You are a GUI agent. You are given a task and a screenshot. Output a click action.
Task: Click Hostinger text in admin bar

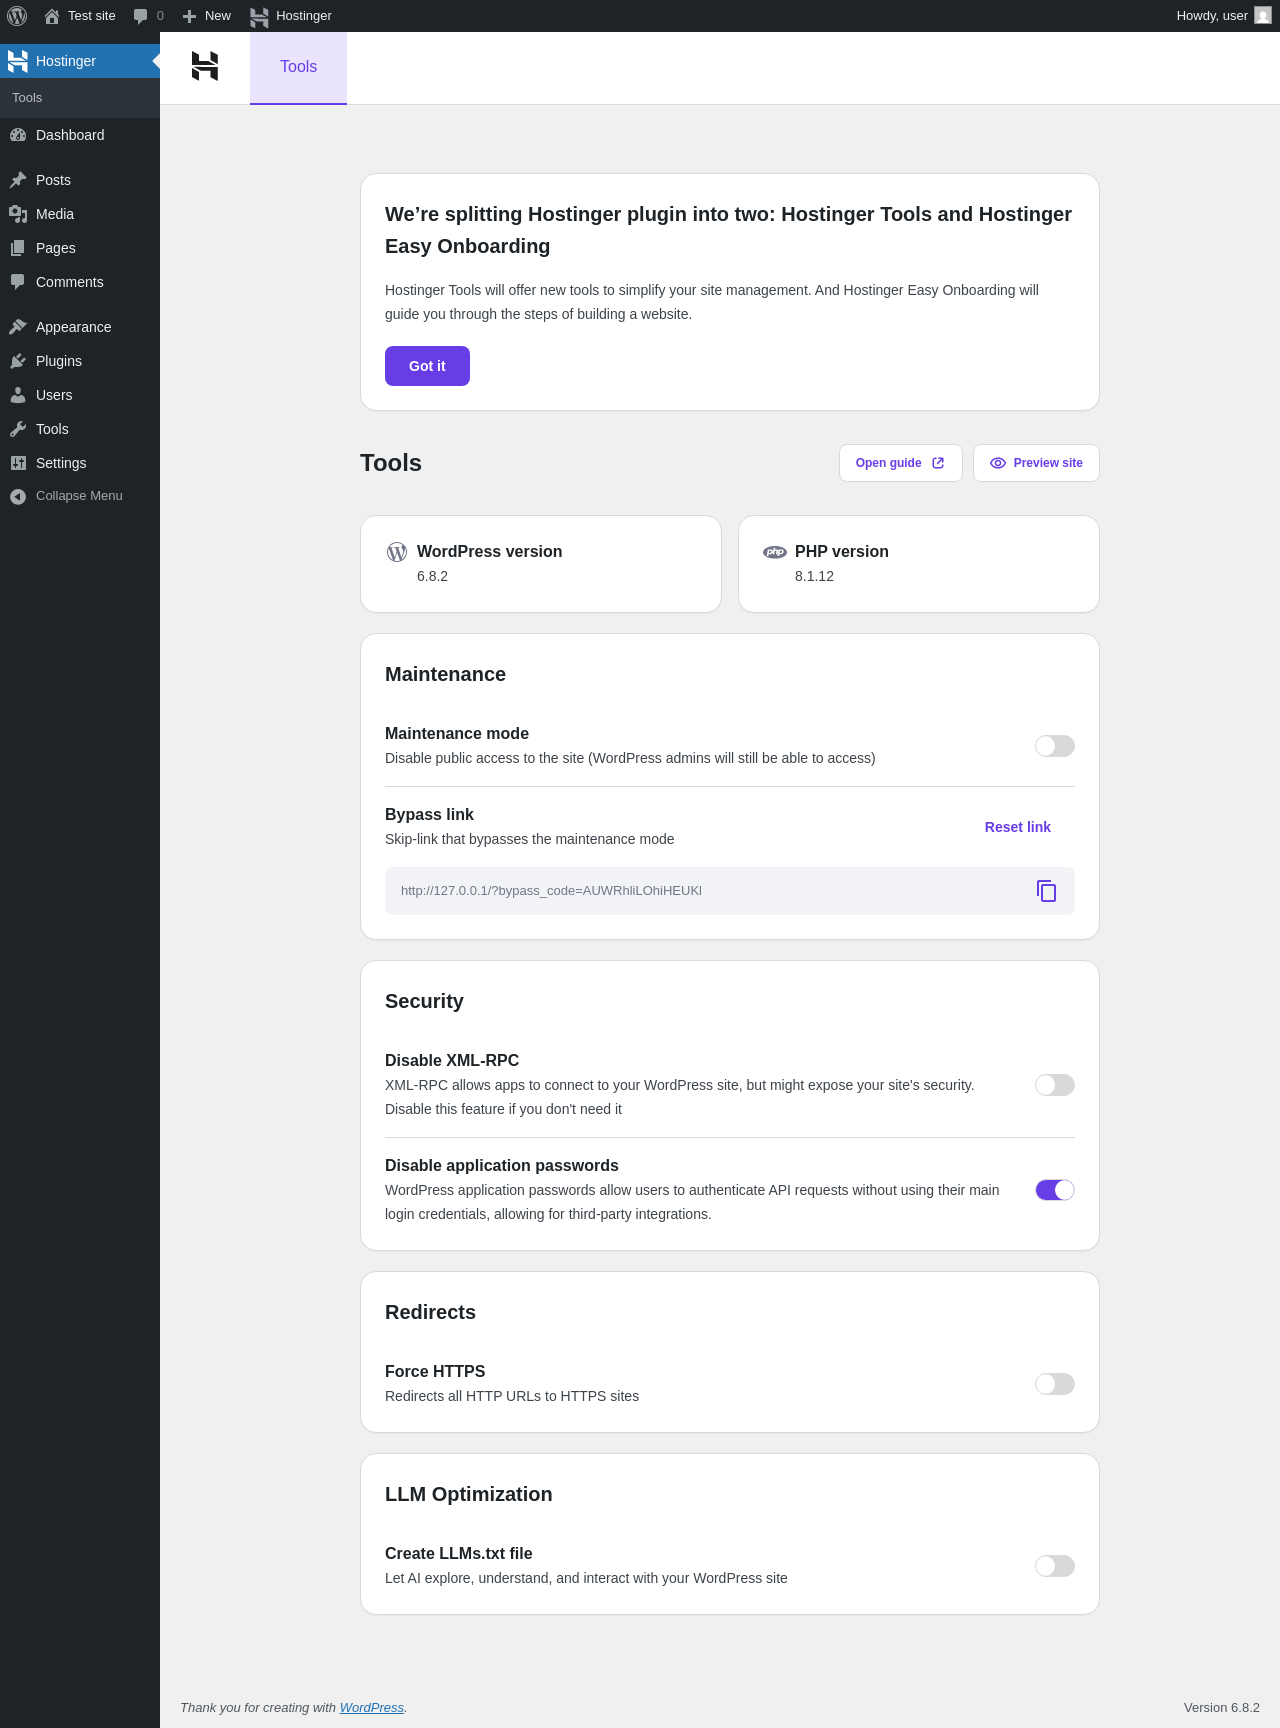point(304,16)
